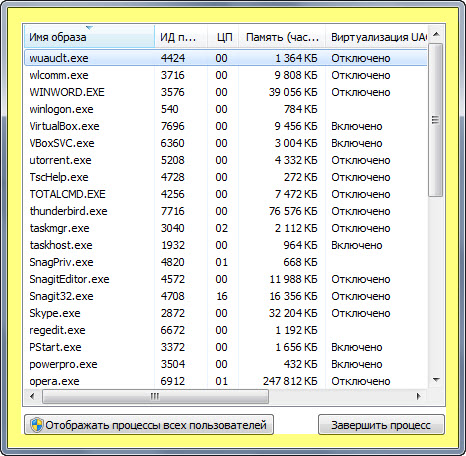The width and height of the screenshot is (466, 456).
Task: Click Отключено in WINWORD.EXE row
Action: tap(361, 92)
